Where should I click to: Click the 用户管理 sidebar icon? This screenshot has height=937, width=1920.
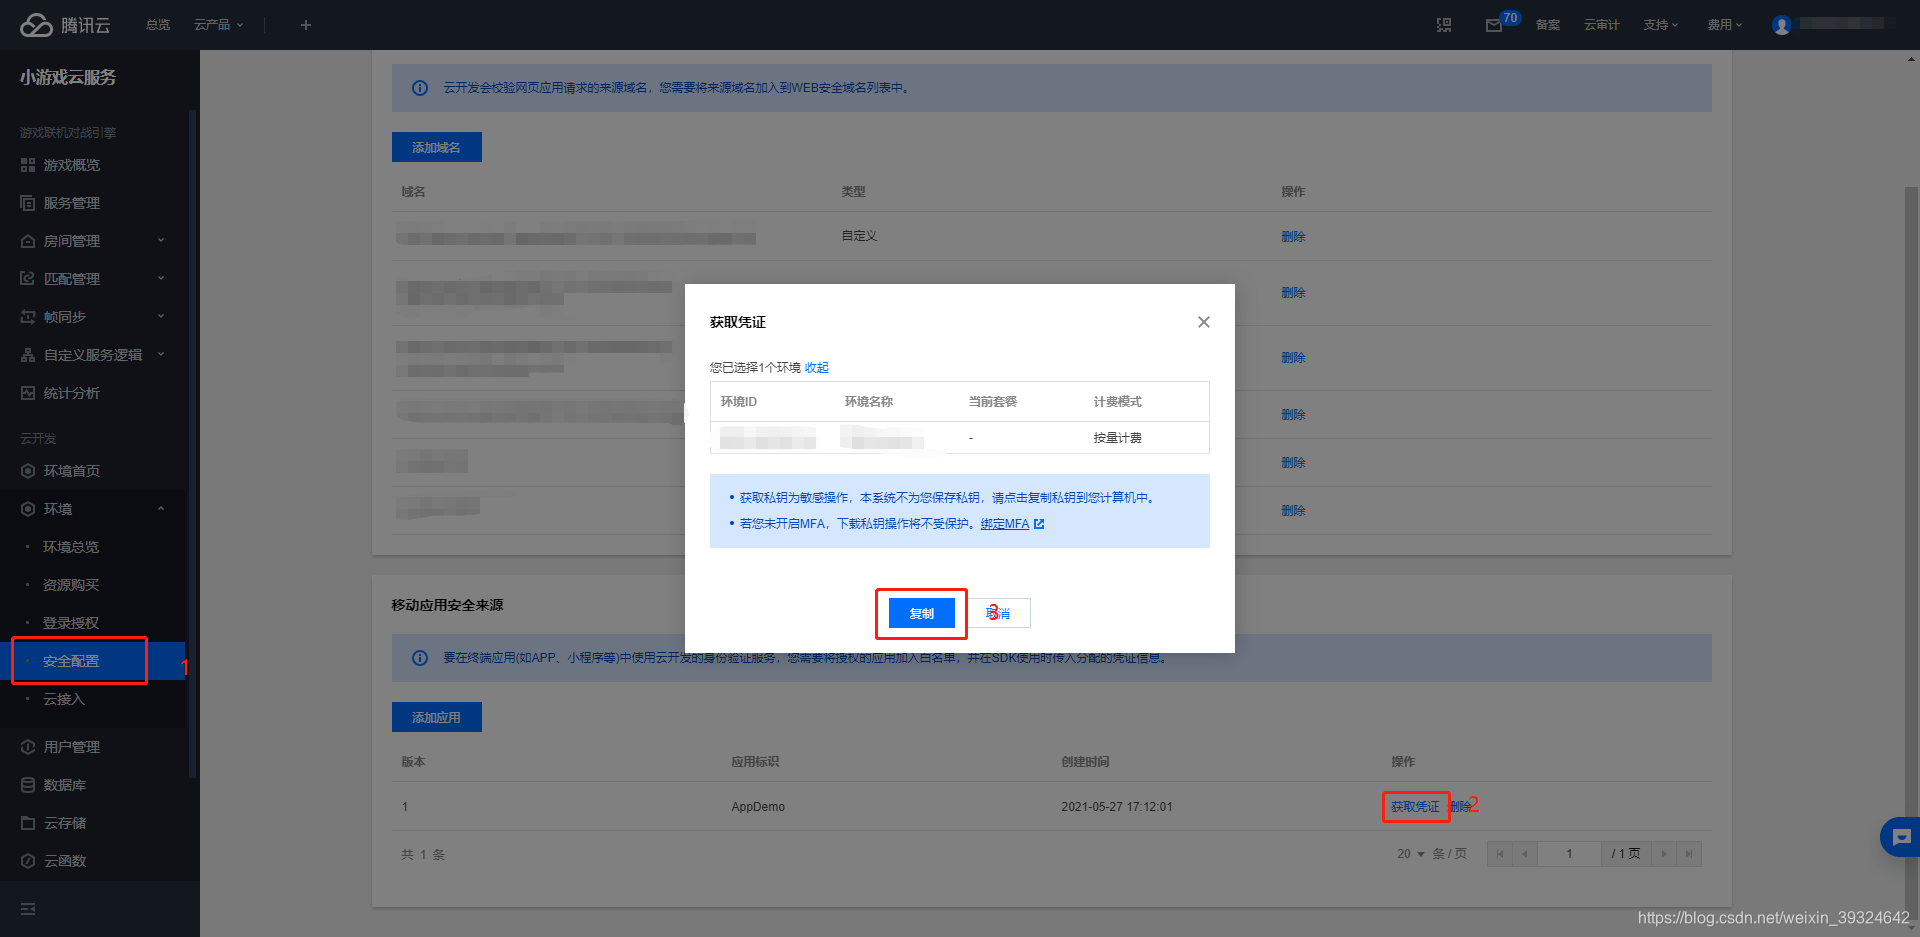point(28,747)
